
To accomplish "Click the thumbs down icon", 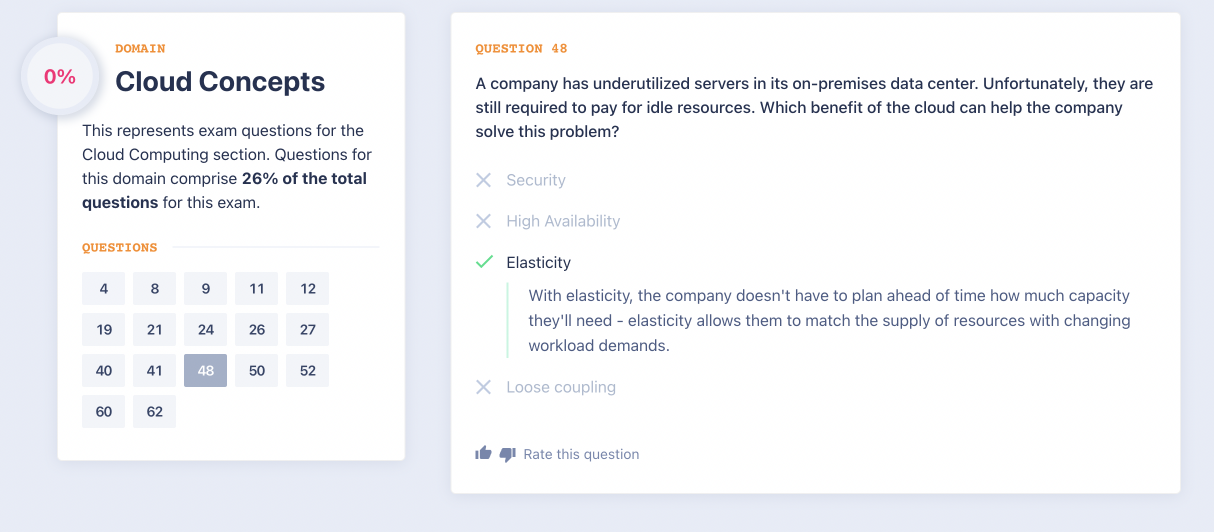I will (507, 454).
